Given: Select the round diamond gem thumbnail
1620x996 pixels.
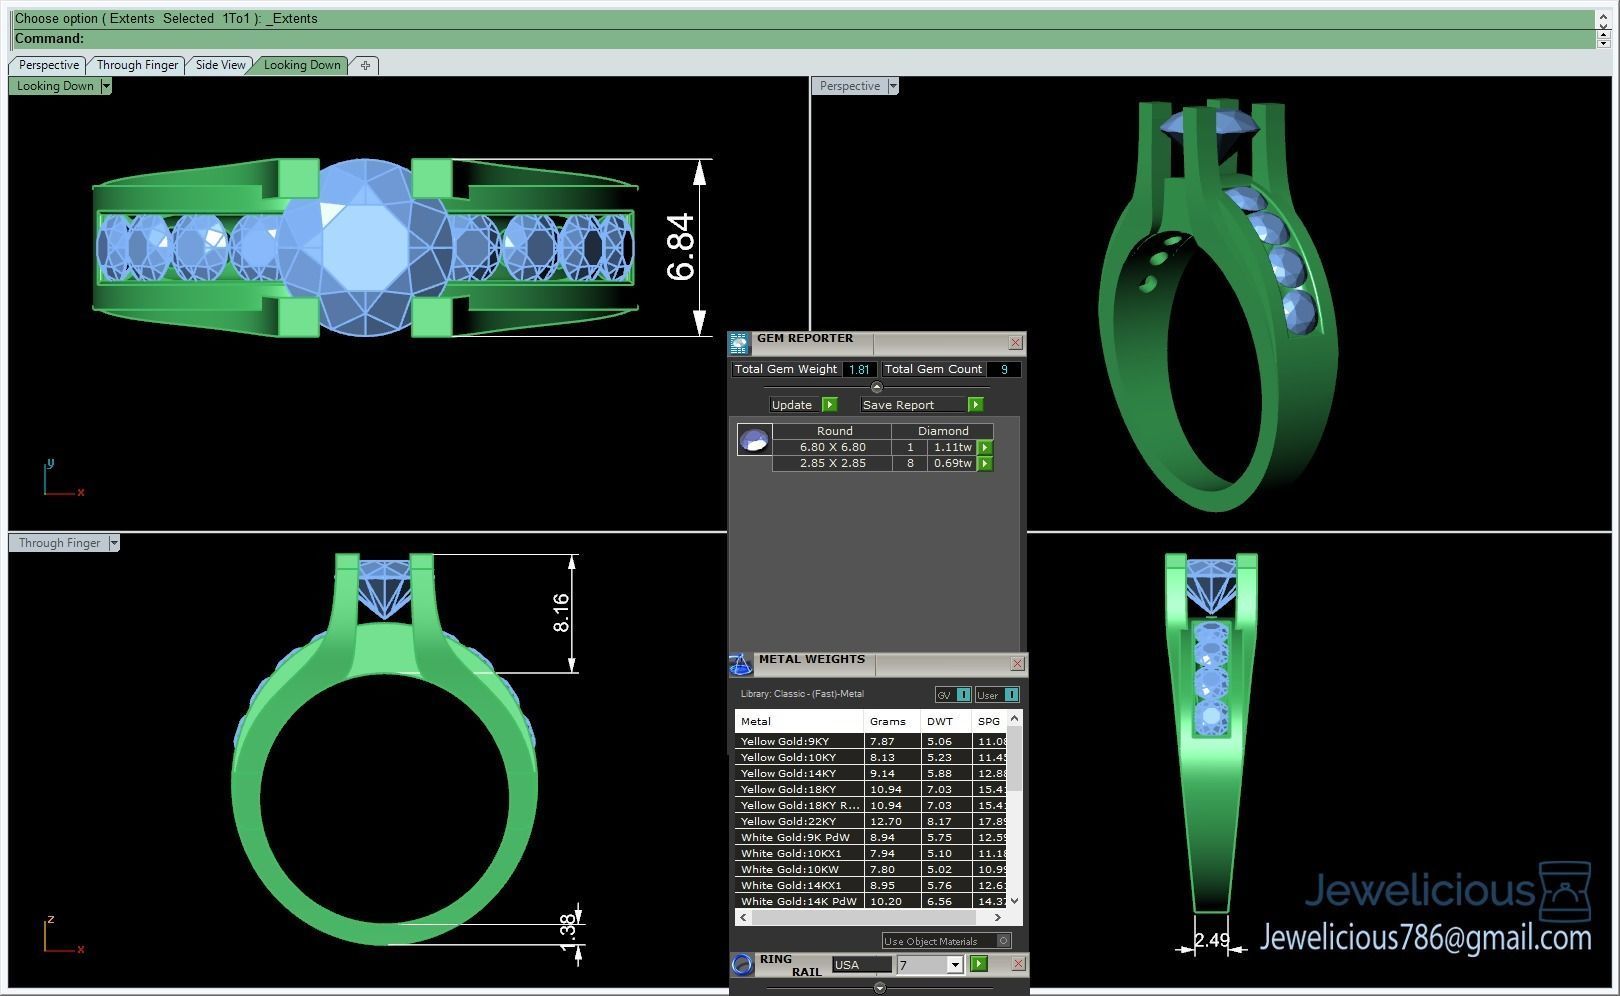Looking at the screenshot, I should click(x=754, y=439).
